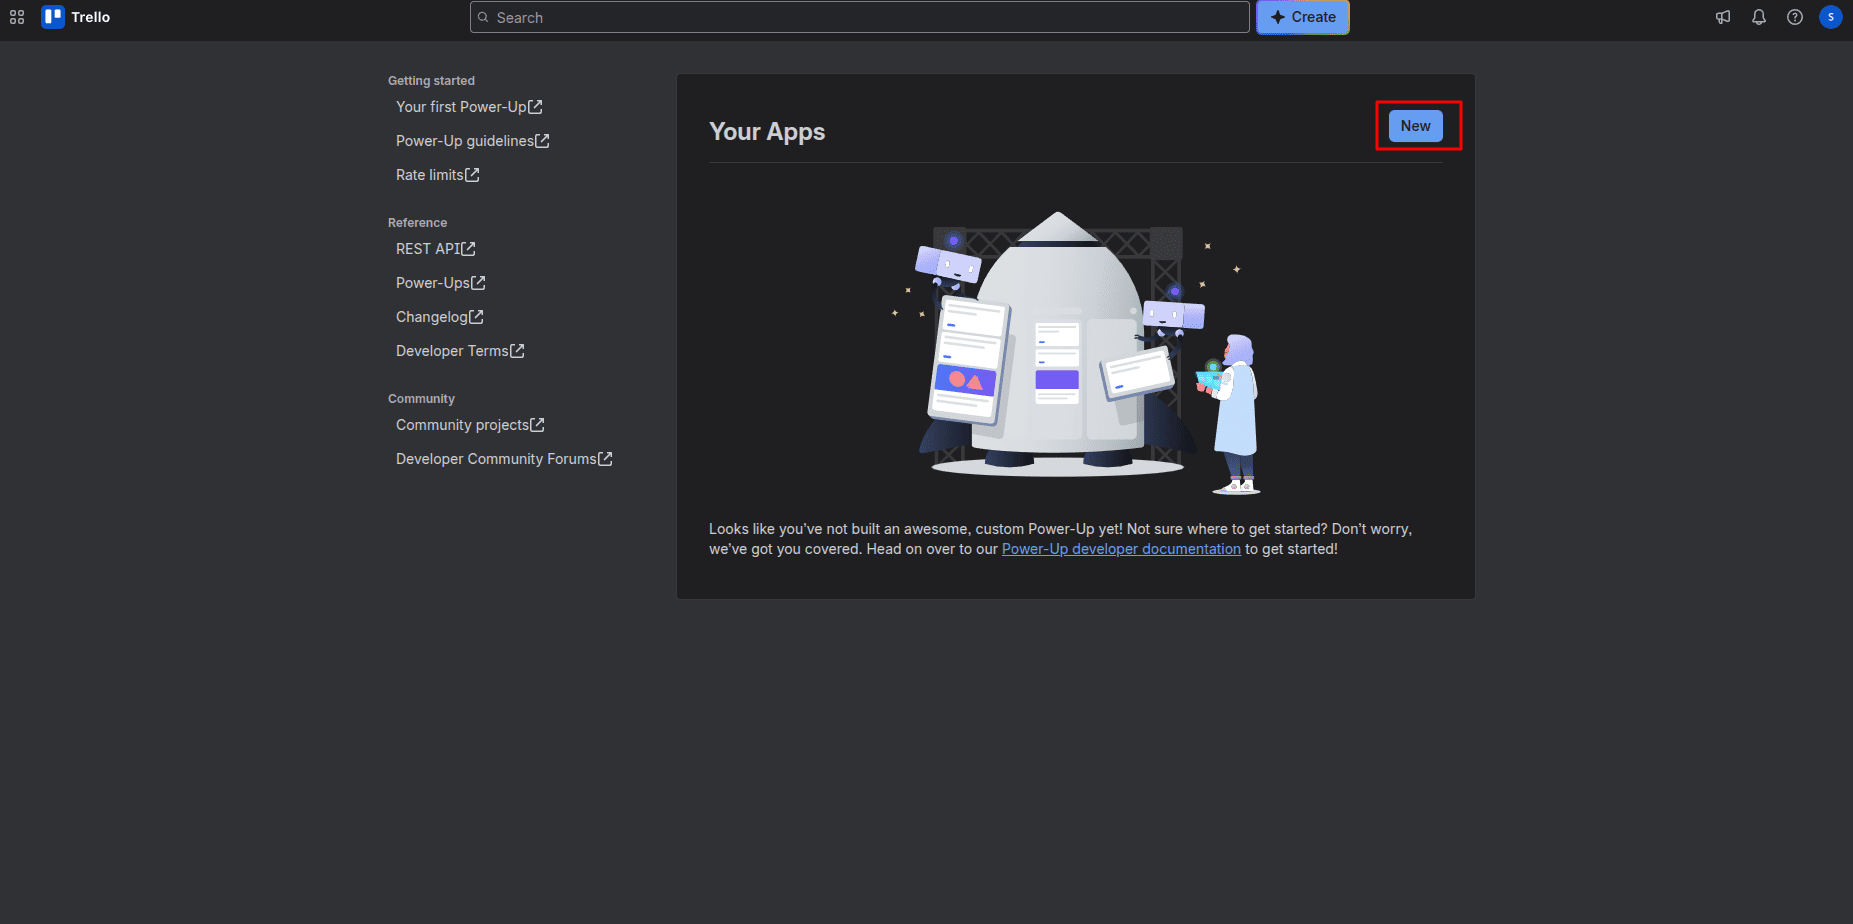Open Developer Community Forums link
Image resolution: width=1853 pixels, height=924 pixels.
(504, 459)
